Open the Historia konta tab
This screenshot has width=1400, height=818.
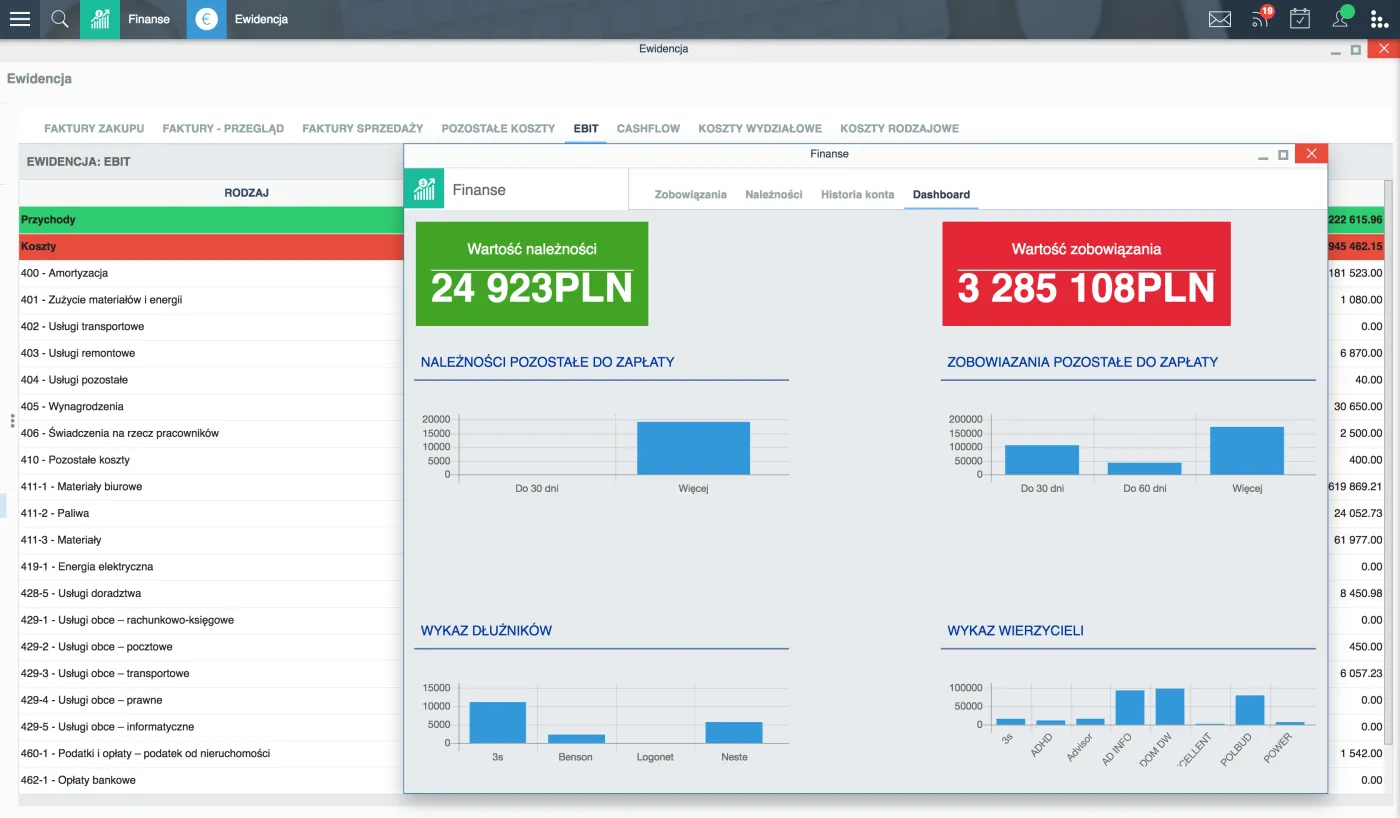pos(857,194)
